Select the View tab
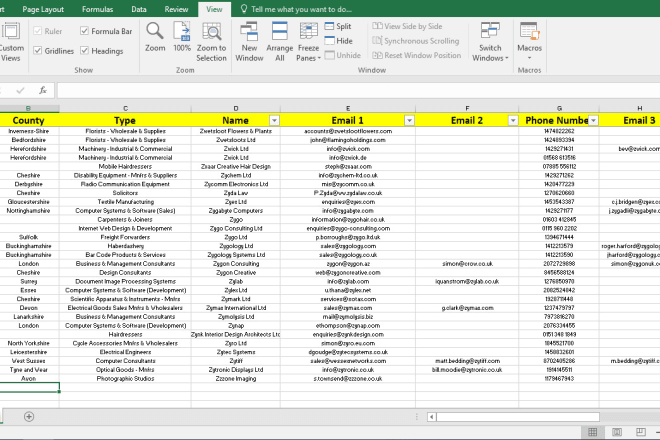Viewport: 660px width, 440px height. (214, 9)
